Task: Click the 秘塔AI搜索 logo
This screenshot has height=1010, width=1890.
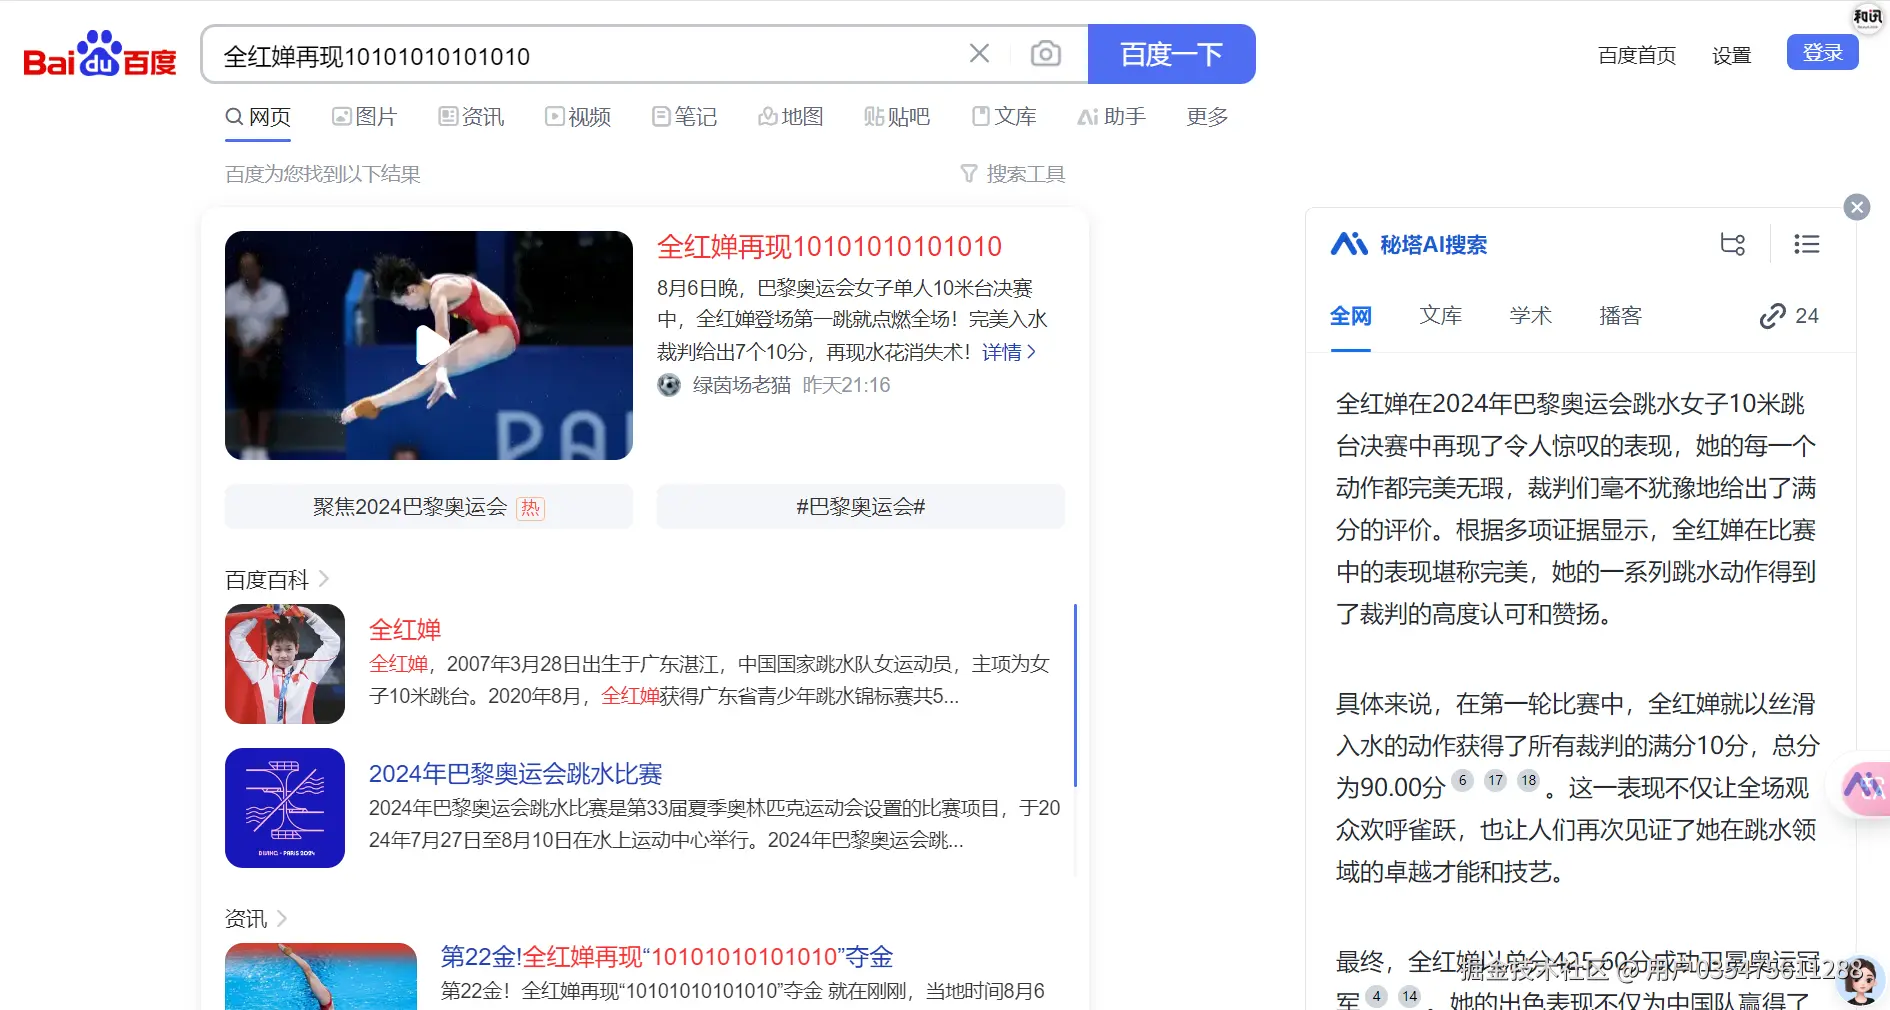Action: coord(1408,244)
